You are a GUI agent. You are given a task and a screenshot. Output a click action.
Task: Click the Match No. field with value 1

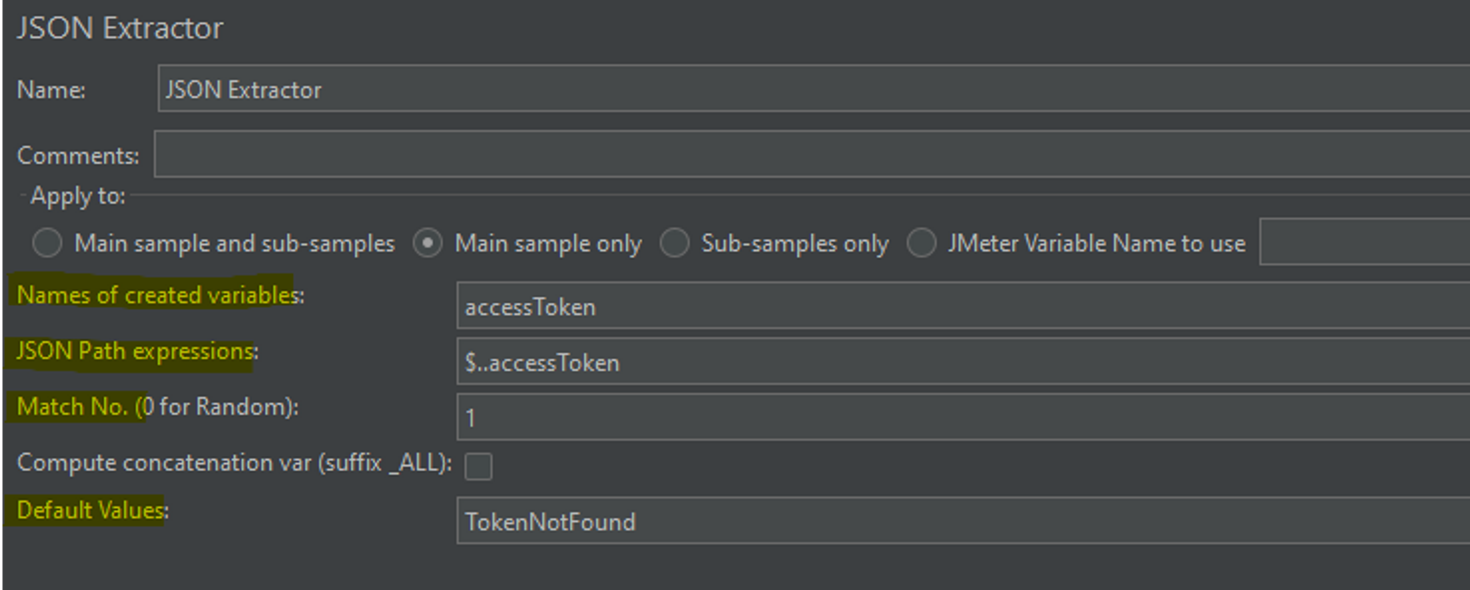960,417
